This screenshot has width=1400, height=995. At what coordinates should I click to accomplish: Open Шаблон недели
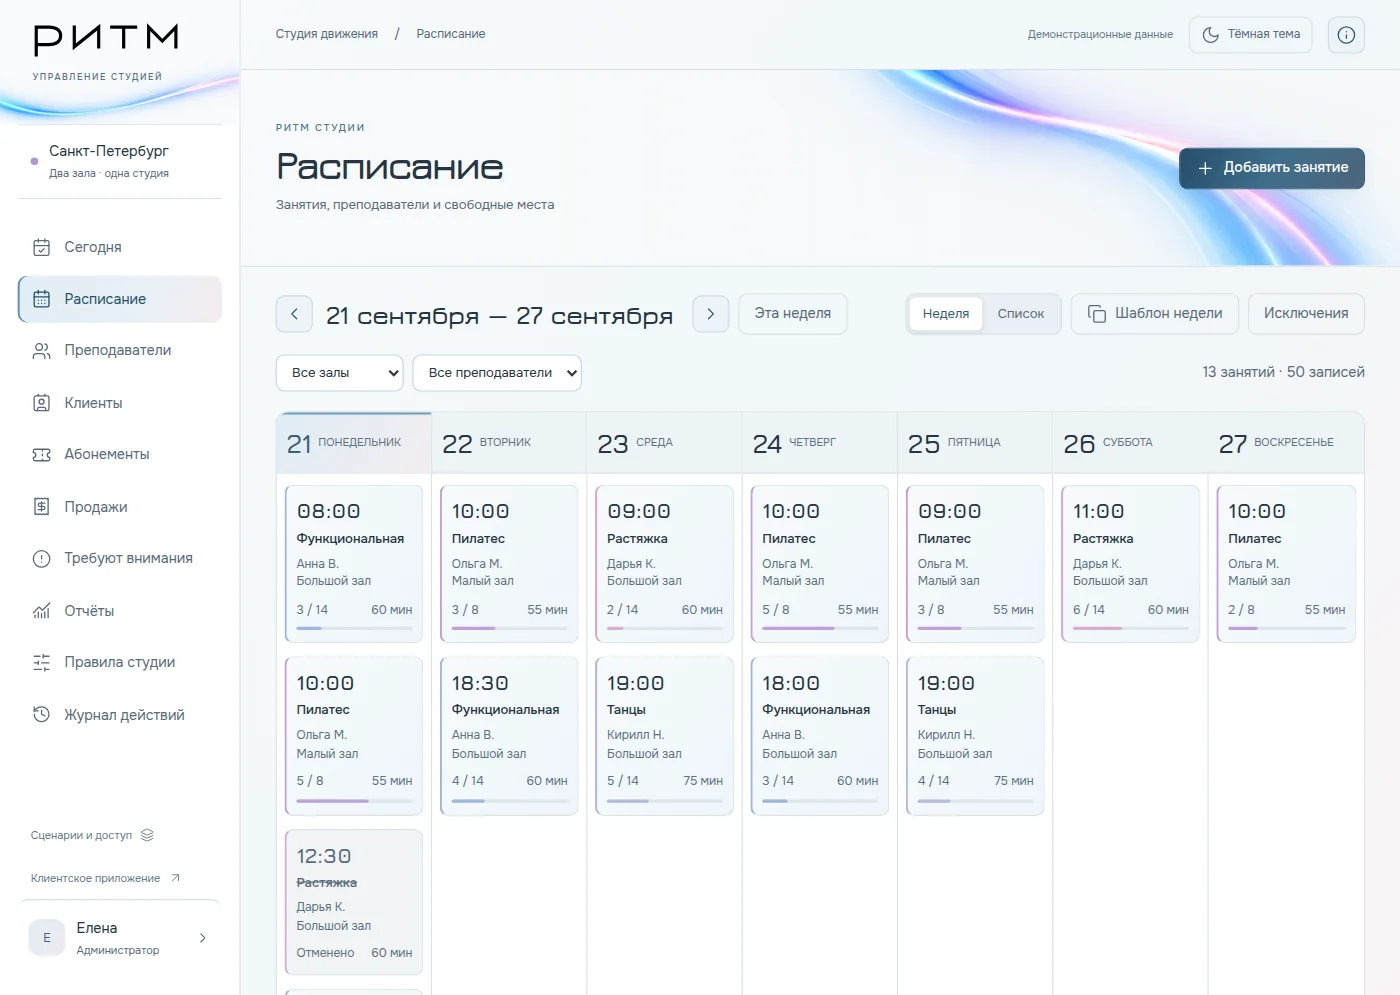click(x=1155, y=314)
